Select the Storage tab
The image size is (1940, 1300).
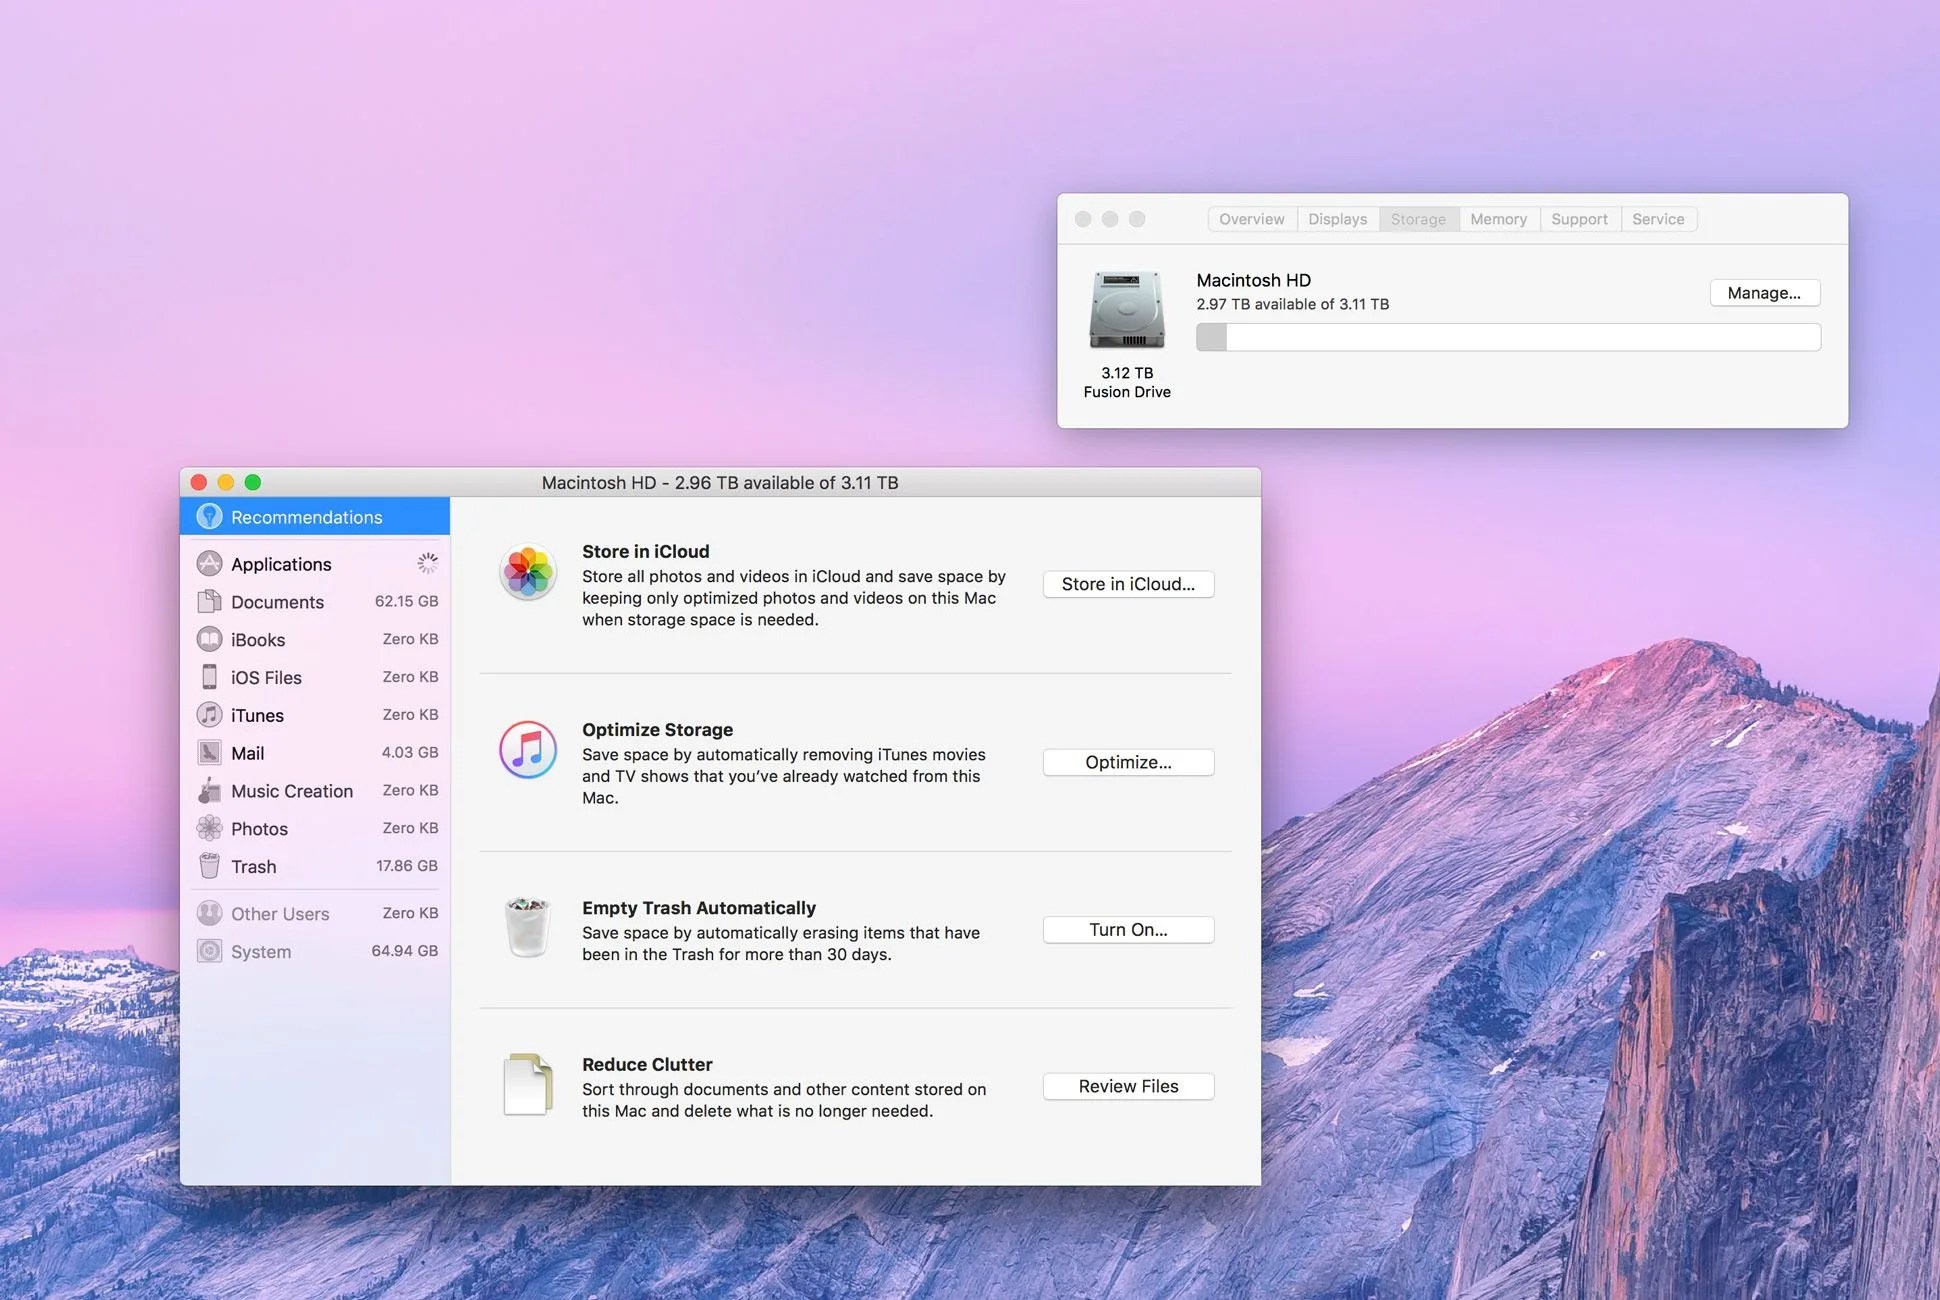[1419, 219]
